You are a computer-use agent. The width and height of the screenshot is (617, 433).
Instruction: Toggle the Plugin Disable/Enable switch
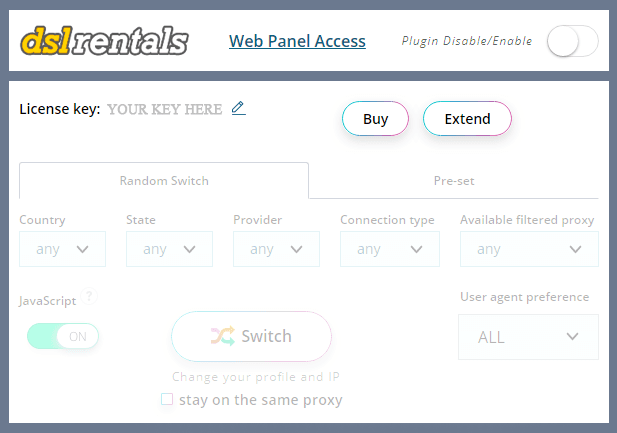(573, 41)
